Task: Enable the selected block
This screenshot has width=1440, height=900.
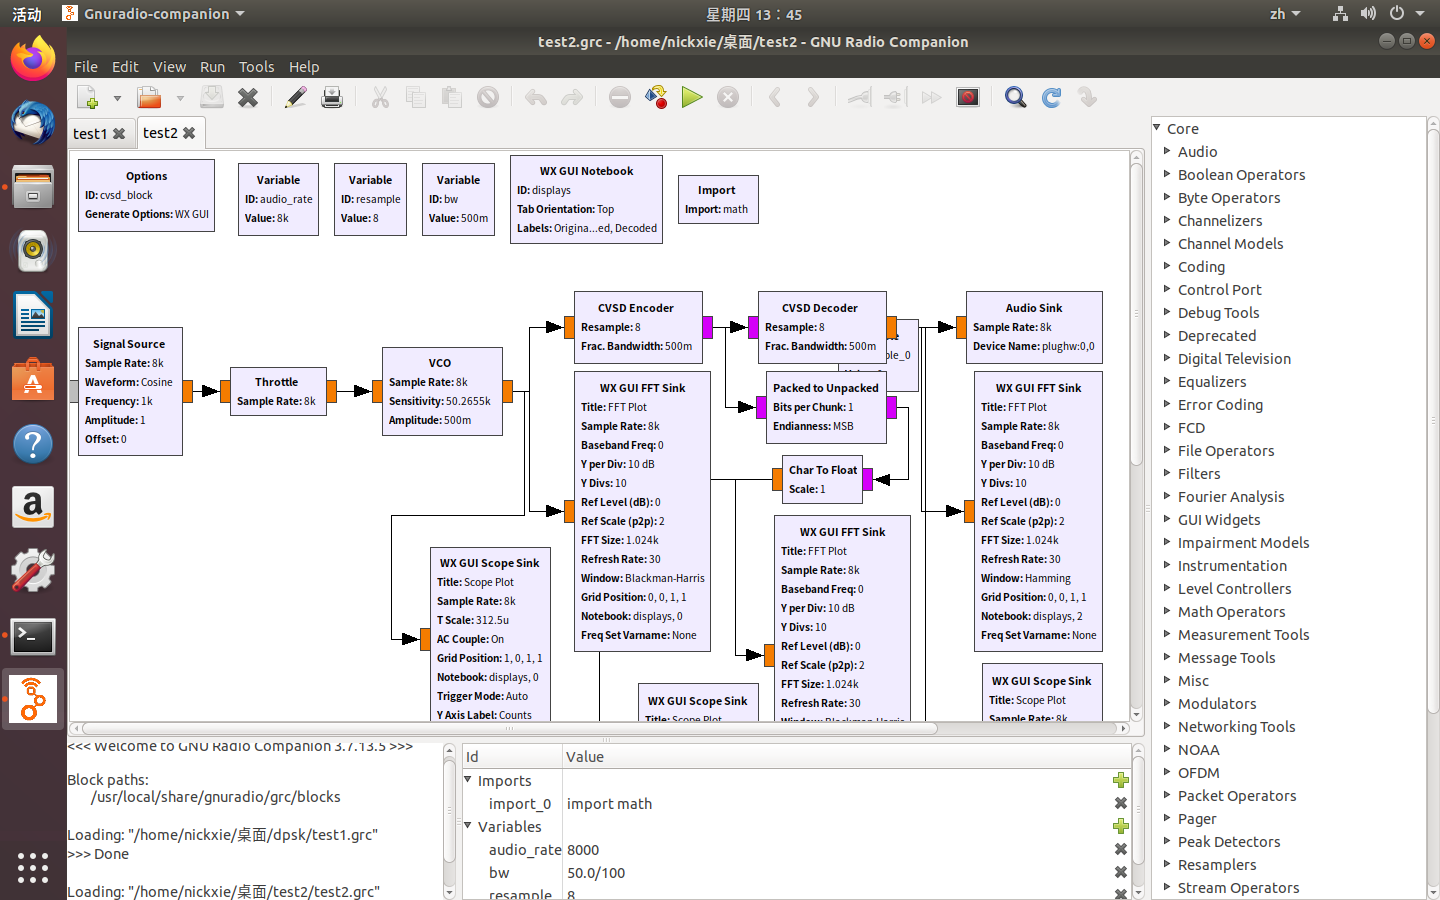Action: pos(860,97)
